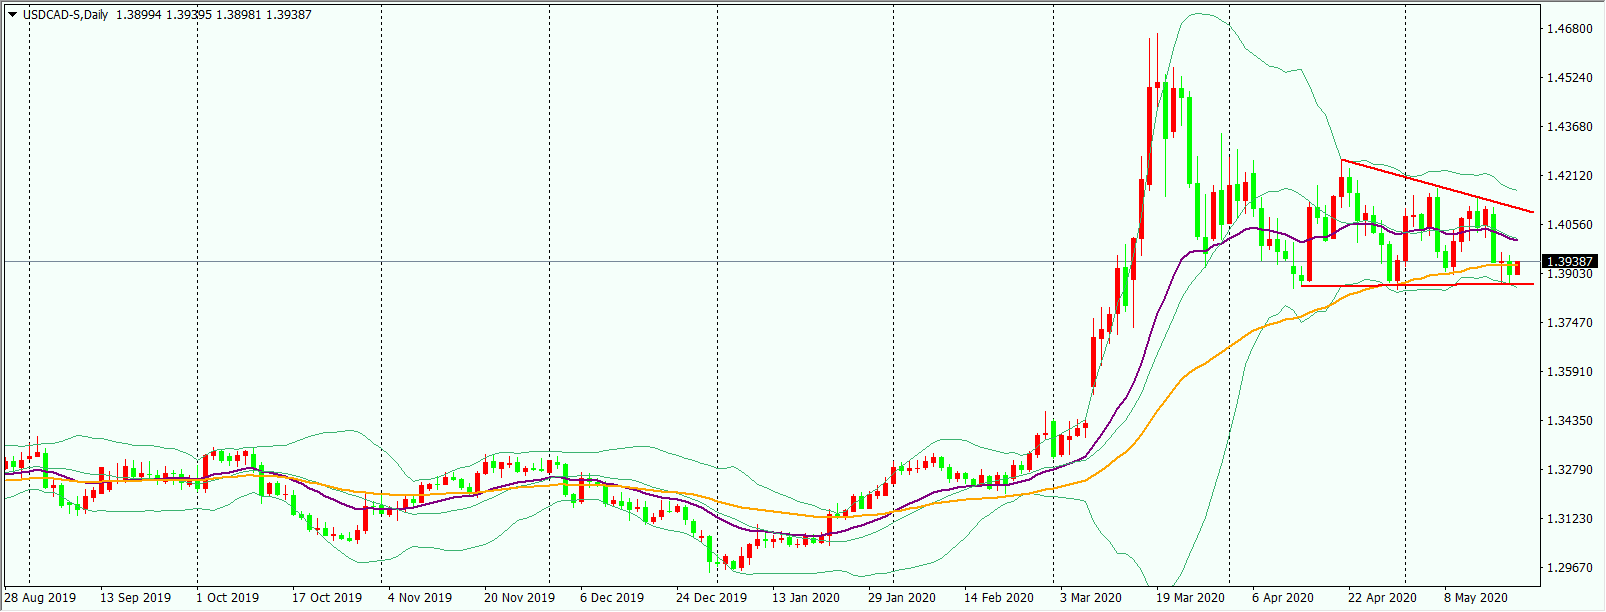Select the low value 1.38981 in header
Screen dimensions: 1606x612
(x=237, y=15)
